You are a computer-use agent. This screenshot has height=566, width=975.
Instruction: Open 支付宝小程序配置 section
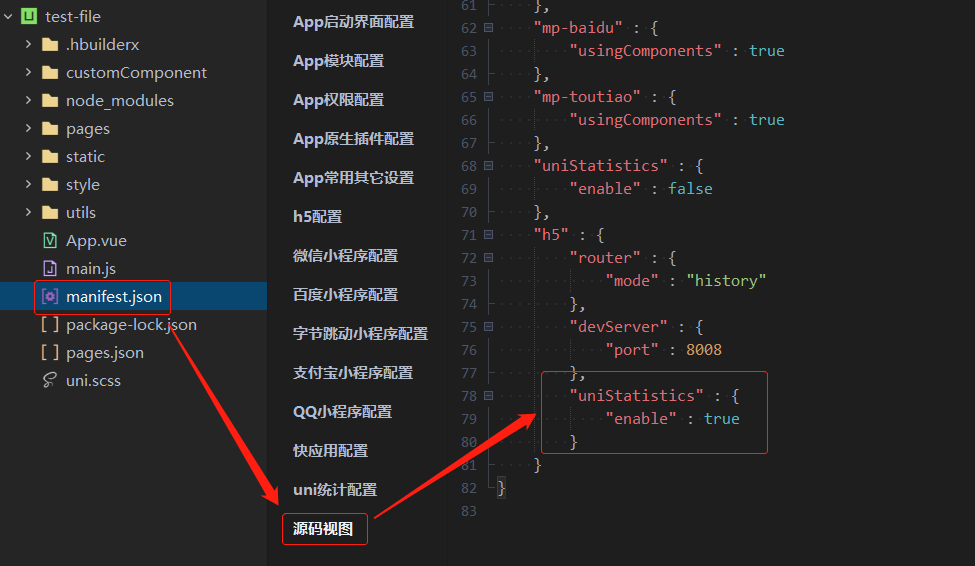point(353,373)
